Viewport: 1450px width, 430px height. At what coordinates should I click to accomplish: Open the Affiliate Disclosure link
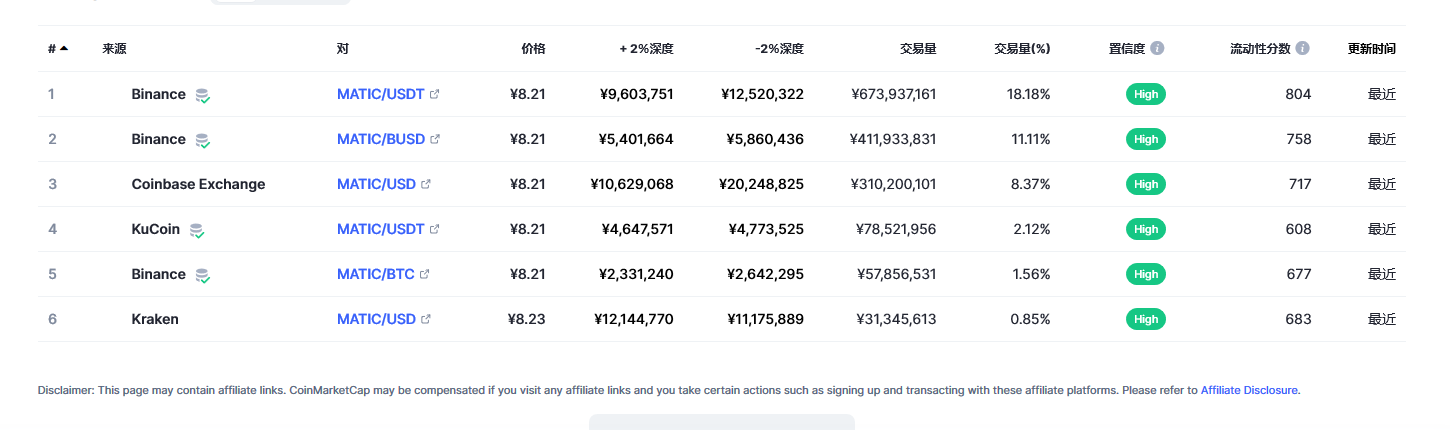[x=1249, y=390]
